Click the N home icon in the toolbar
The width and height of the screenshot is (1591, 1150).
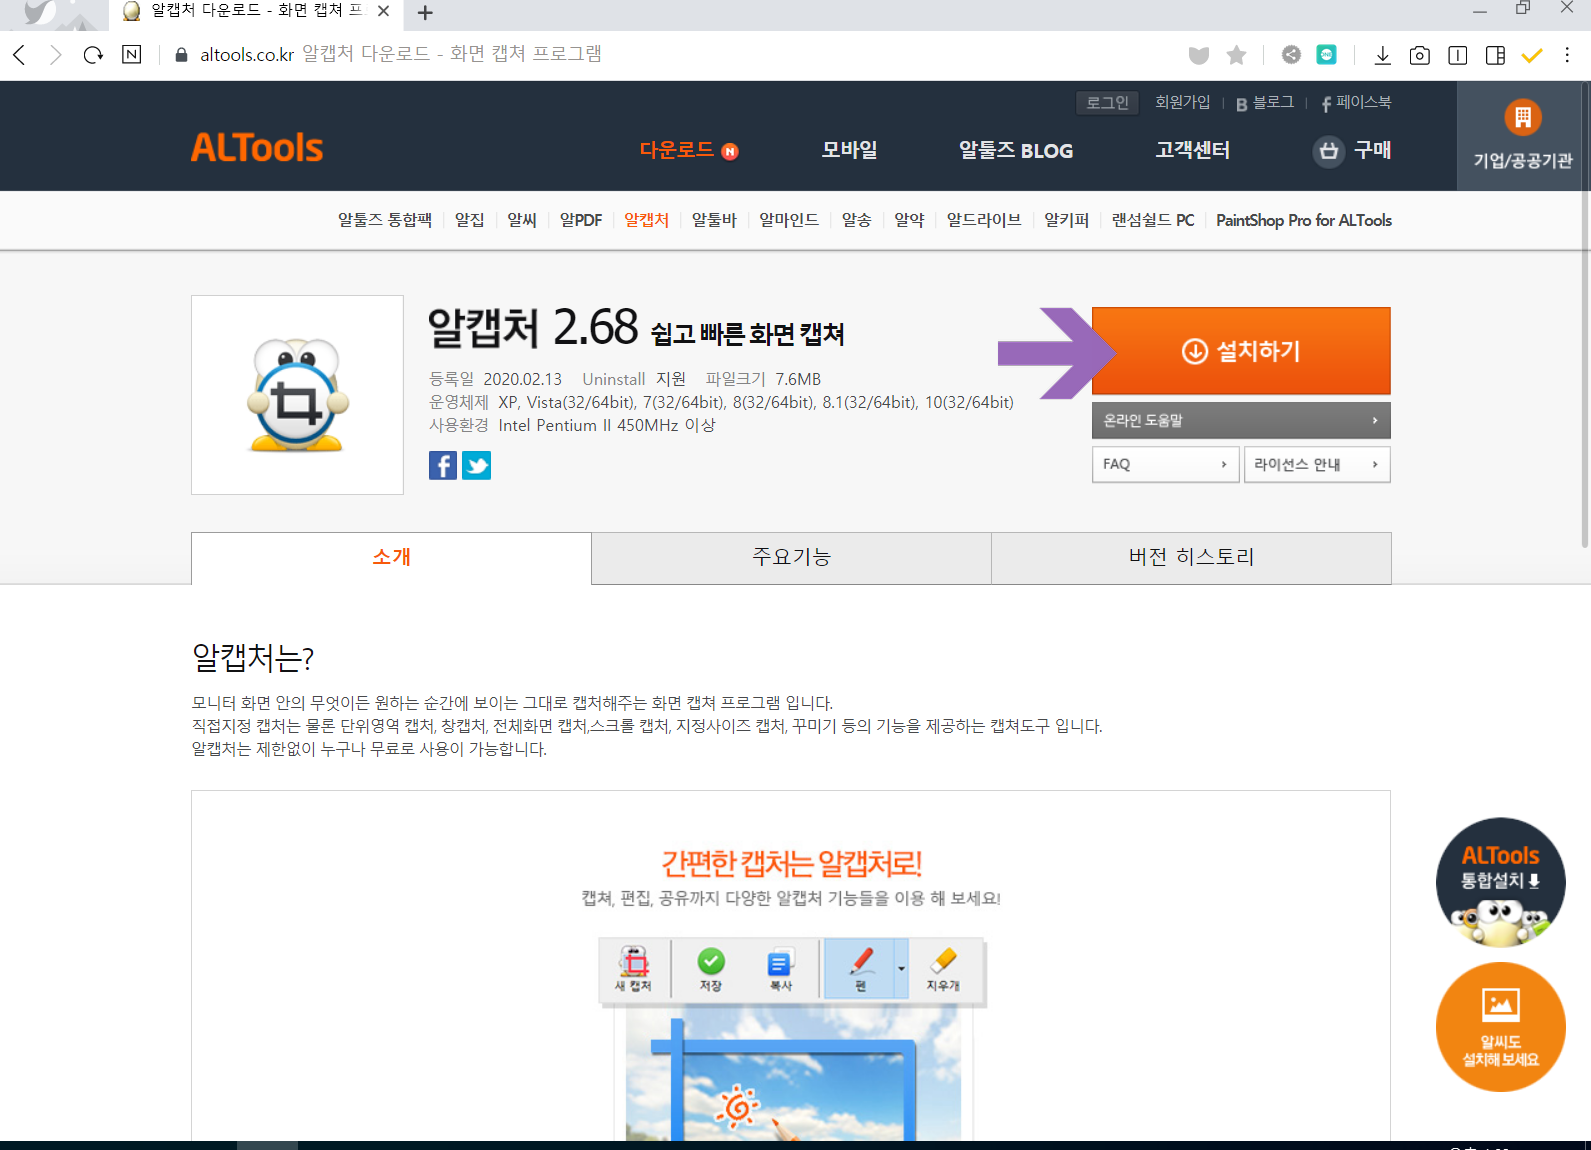coord(132,54)
